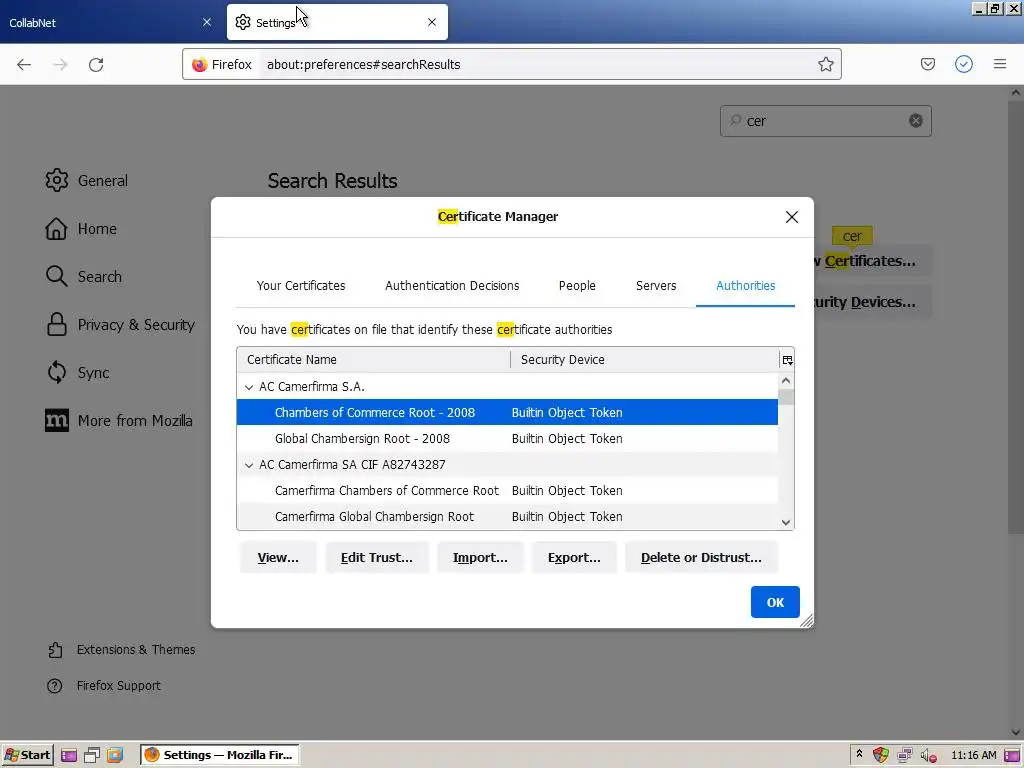Switch to the Servers tab
The image size is (1024, 768).
[x=656, y=285]
